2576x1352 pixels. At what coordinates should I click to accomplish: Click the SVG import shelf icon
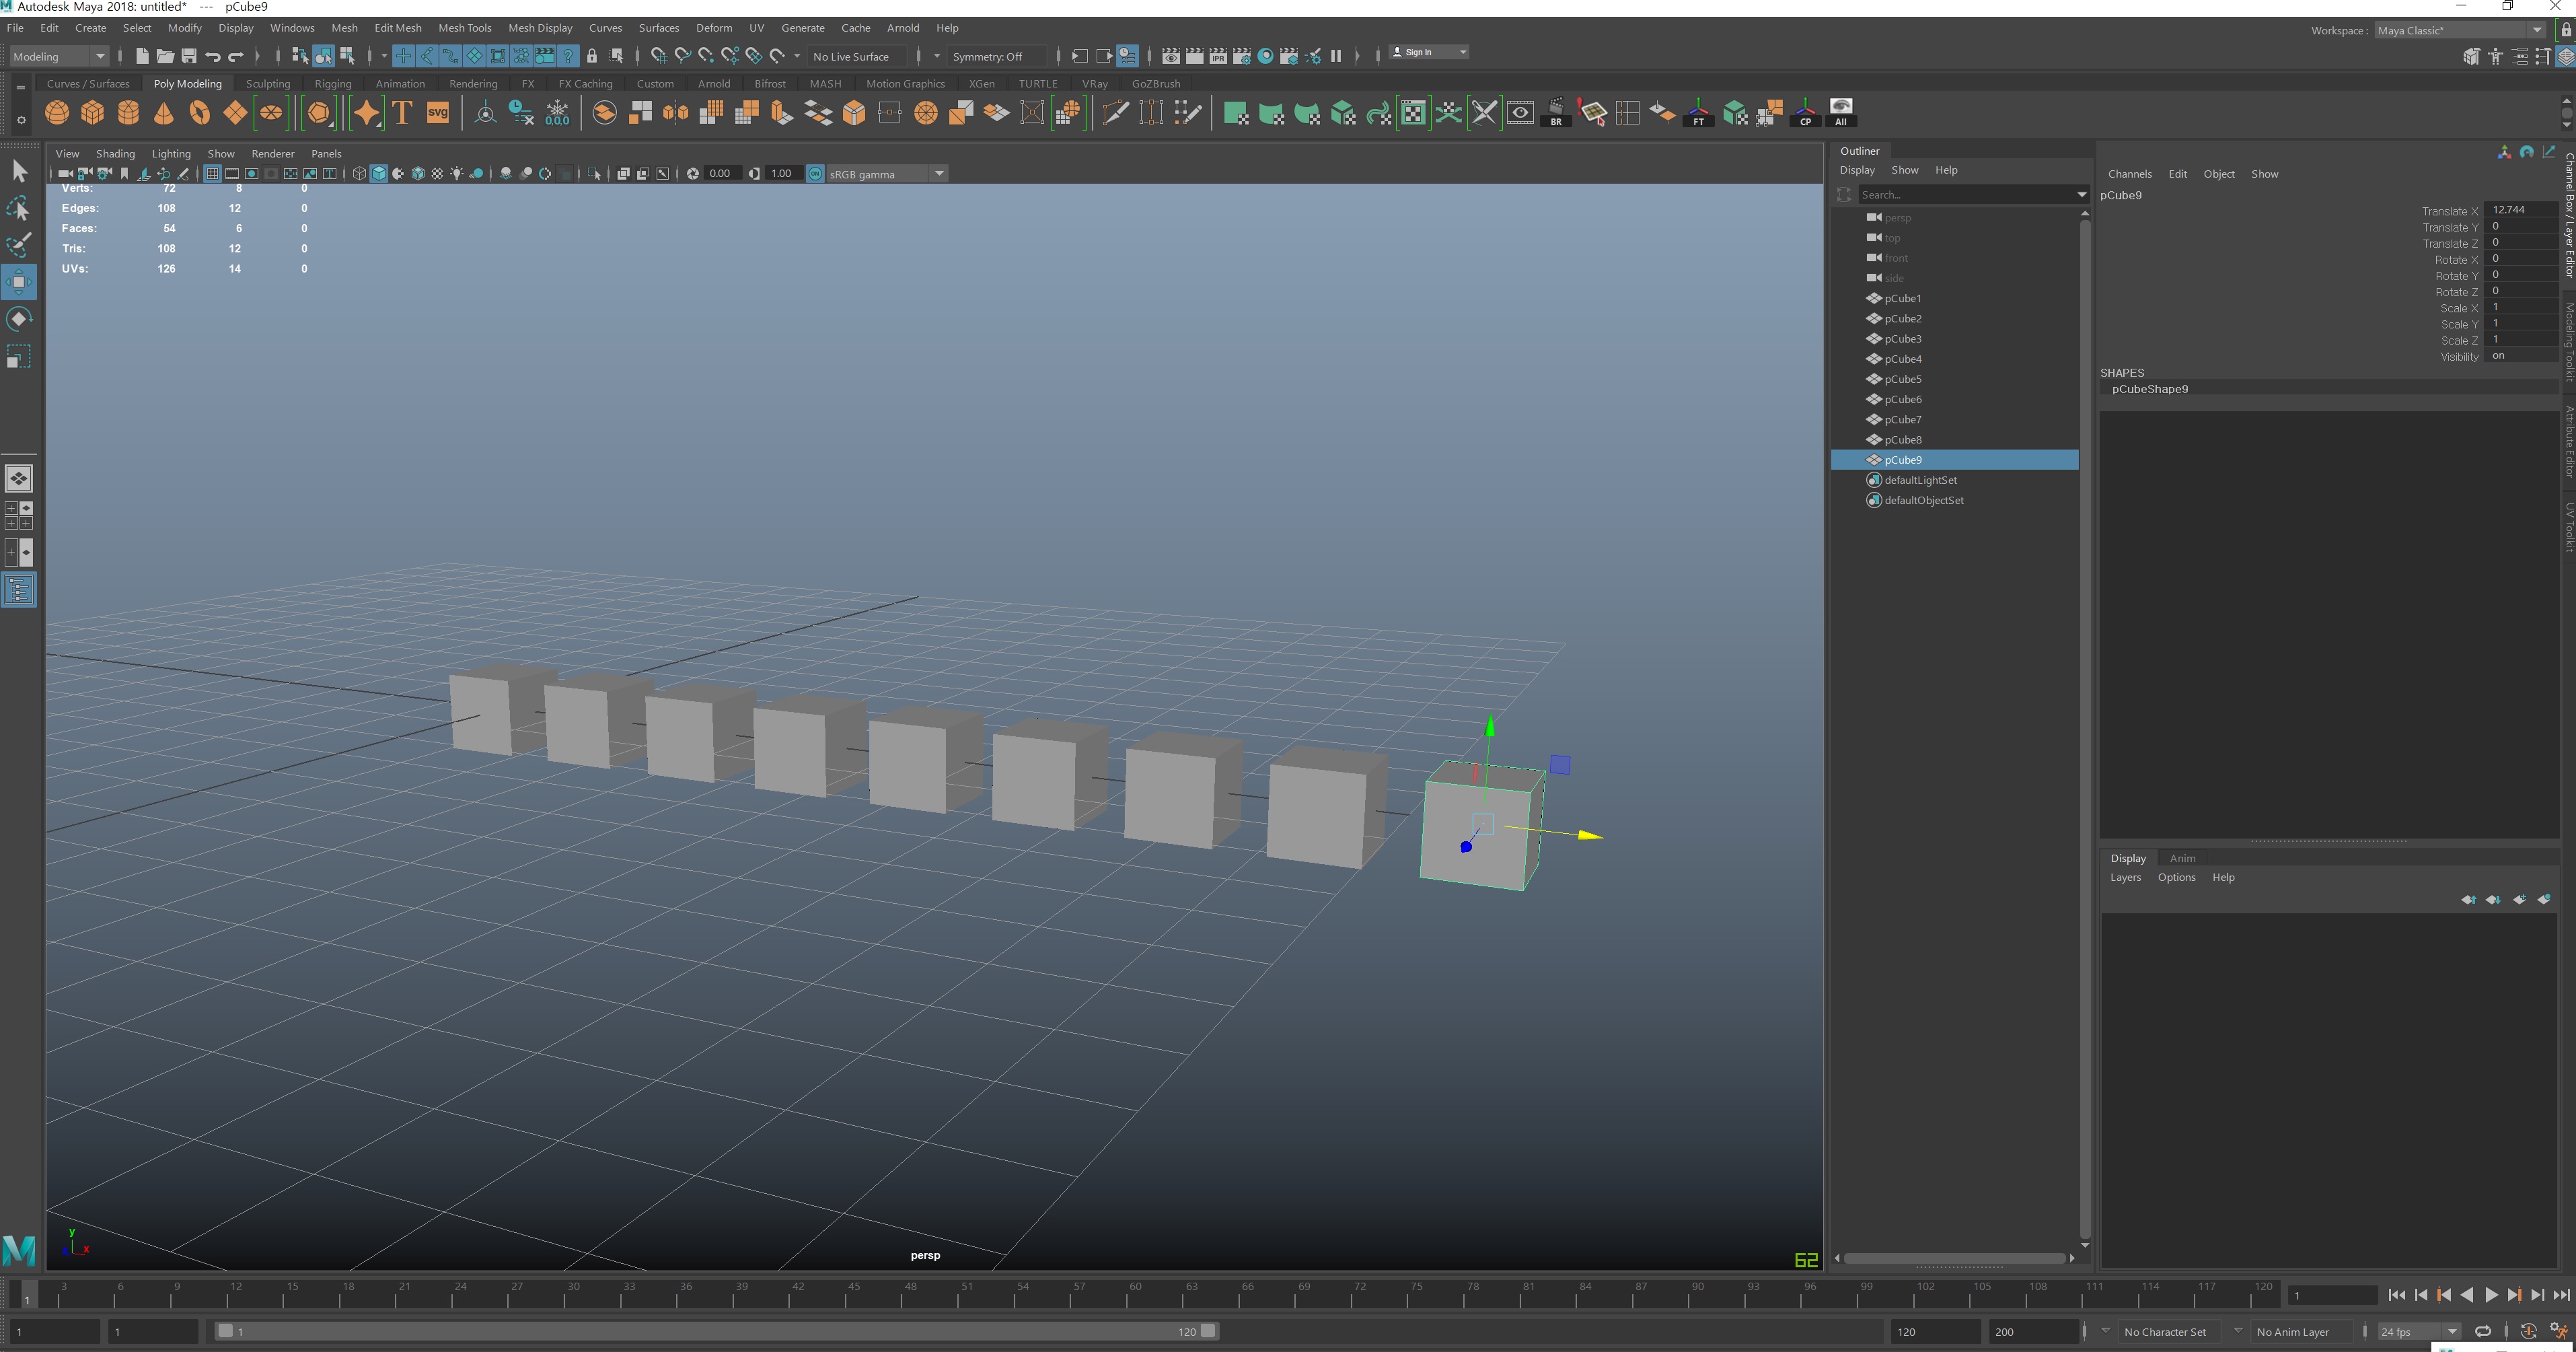tap(437, 113)
